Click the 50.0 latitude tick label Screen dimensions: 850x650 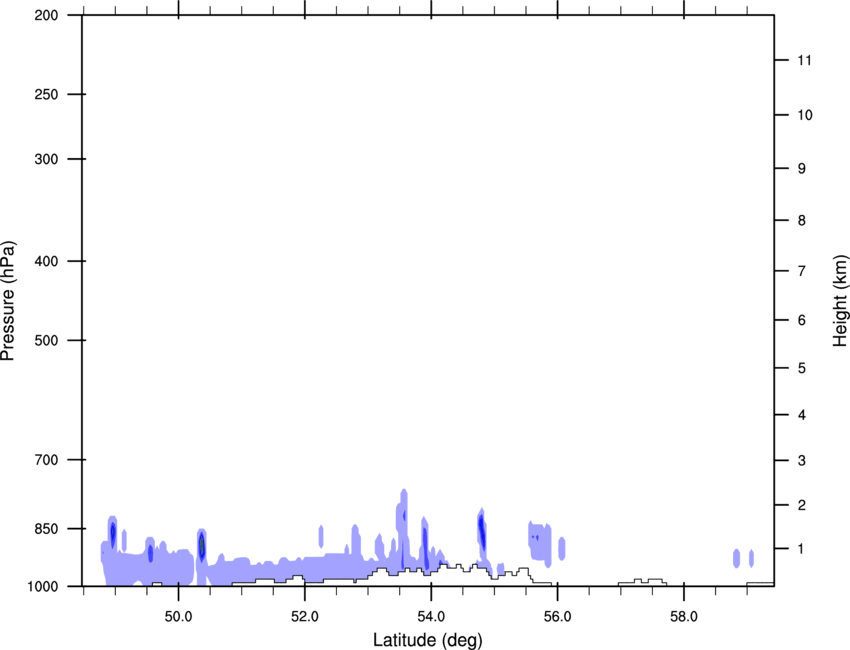coord(178,616)
